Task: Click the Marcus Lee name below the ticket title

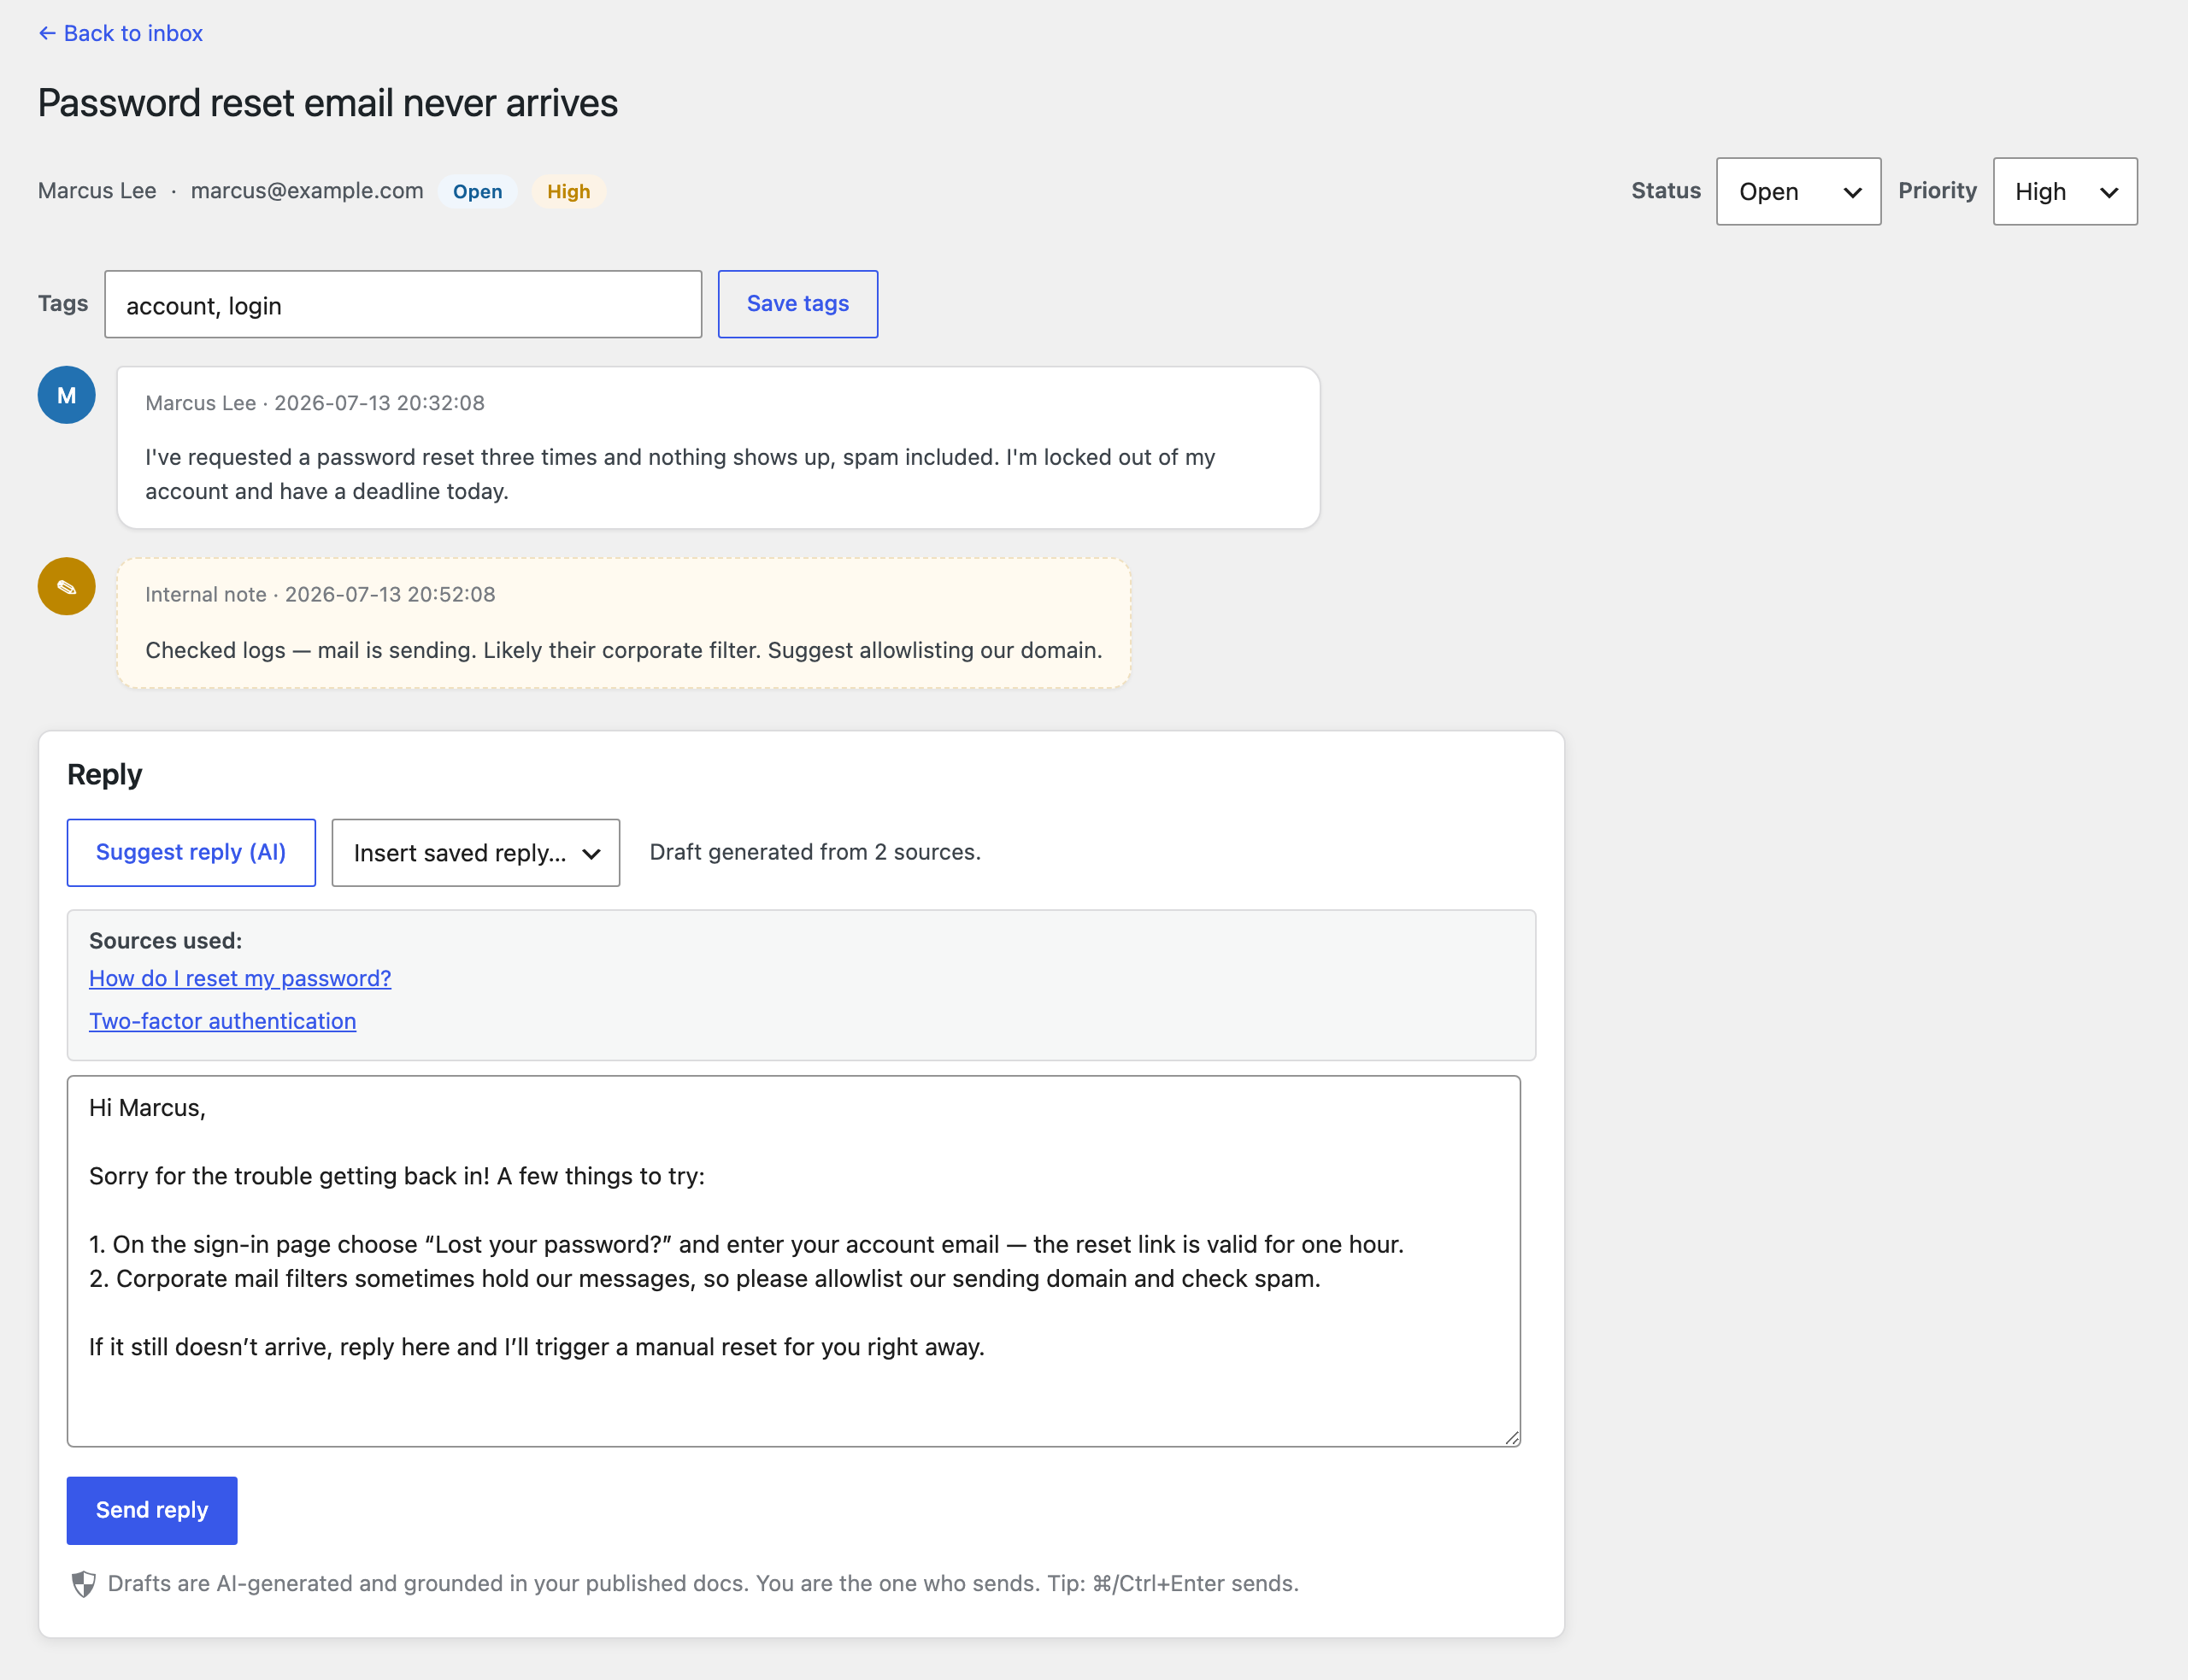Action: (x=97, y=190)
